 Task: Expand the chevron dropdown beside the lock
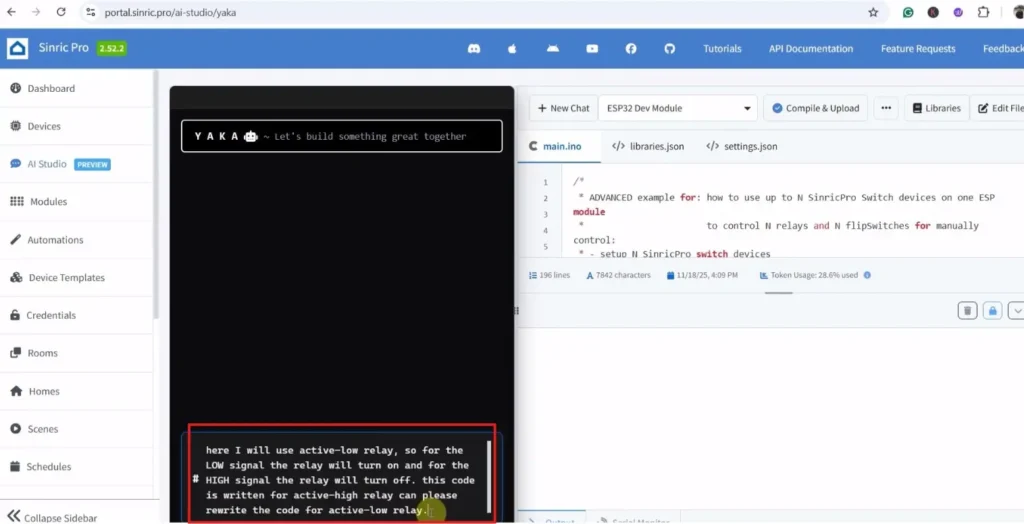1016,311
